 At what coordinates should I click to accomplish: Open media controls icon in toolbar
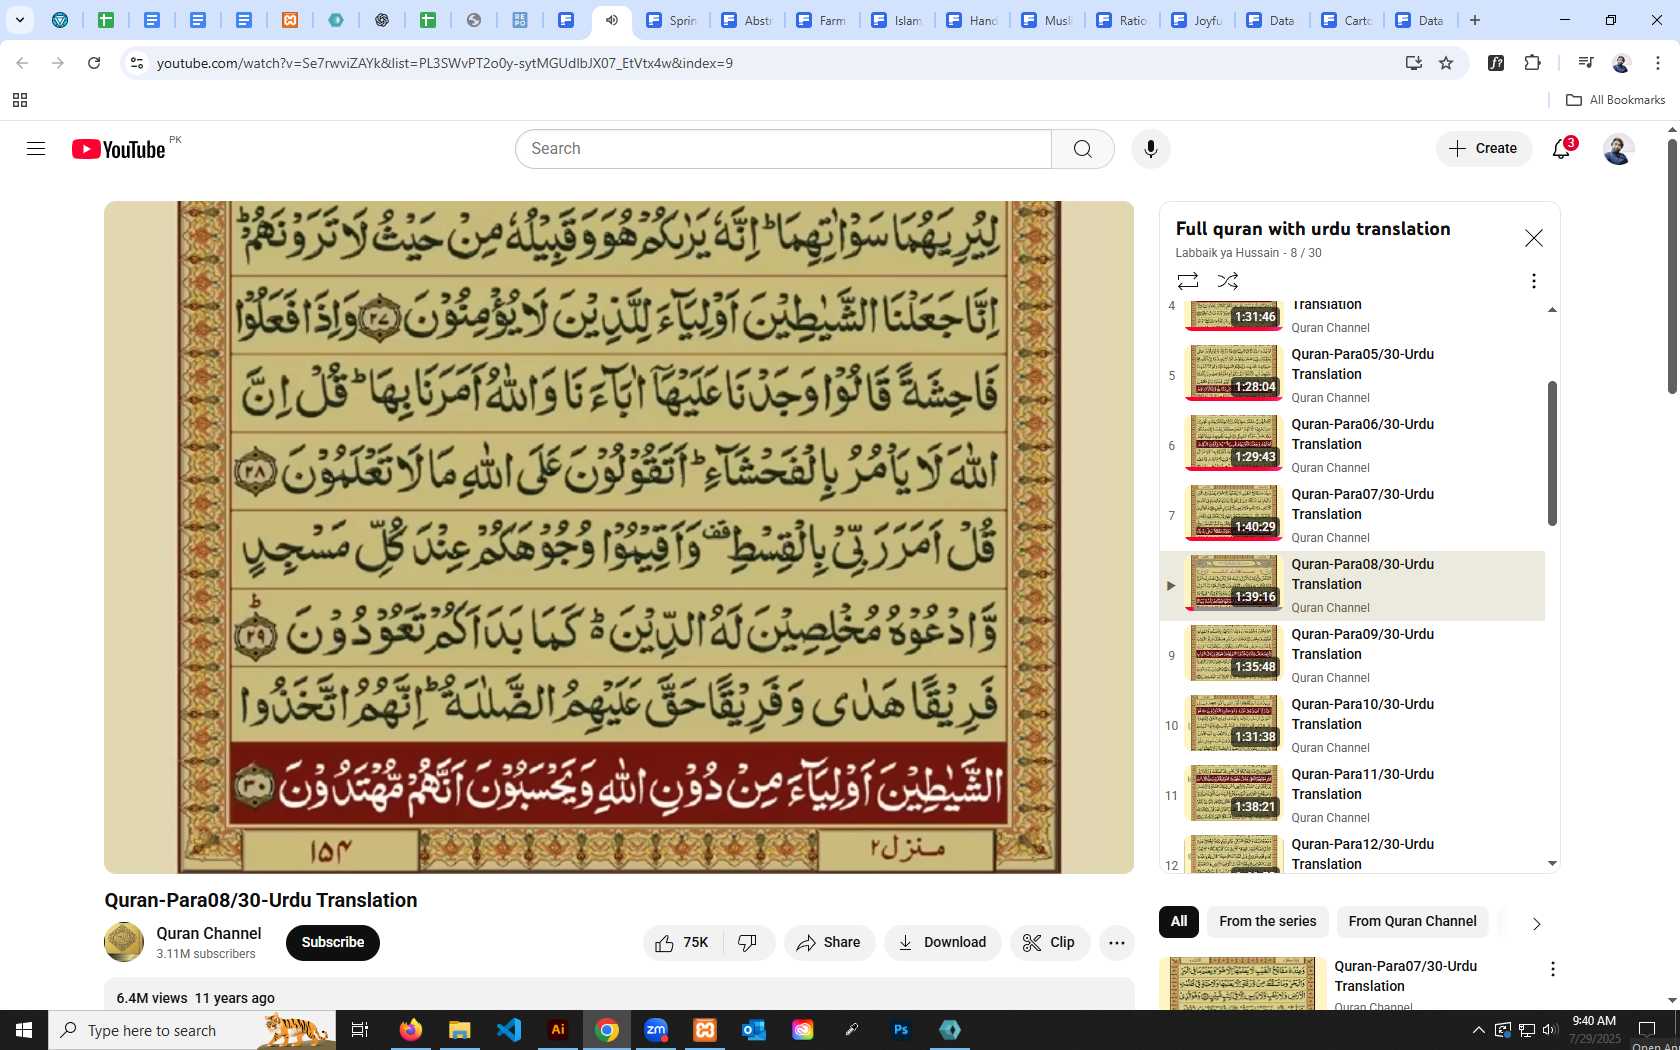click(1585, 63)
